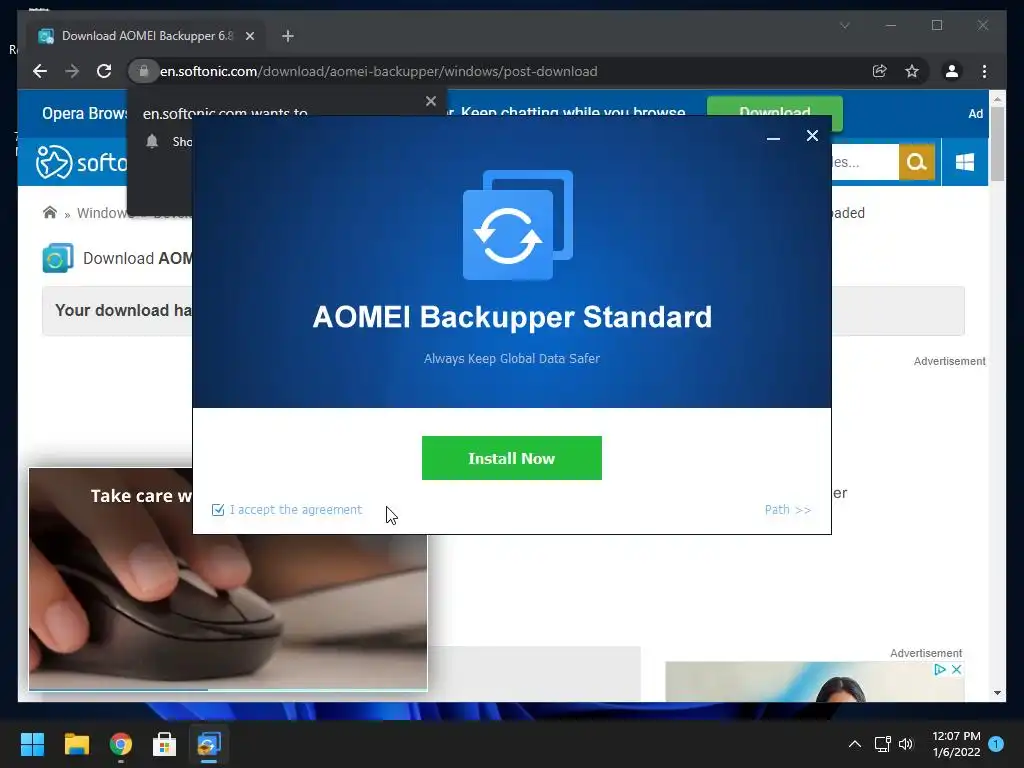Image resolution: width=1024 pixels, height=768 pixels.
Task: Click the AOMEI icon beside Download heading
Action: [x=57, y=258]
